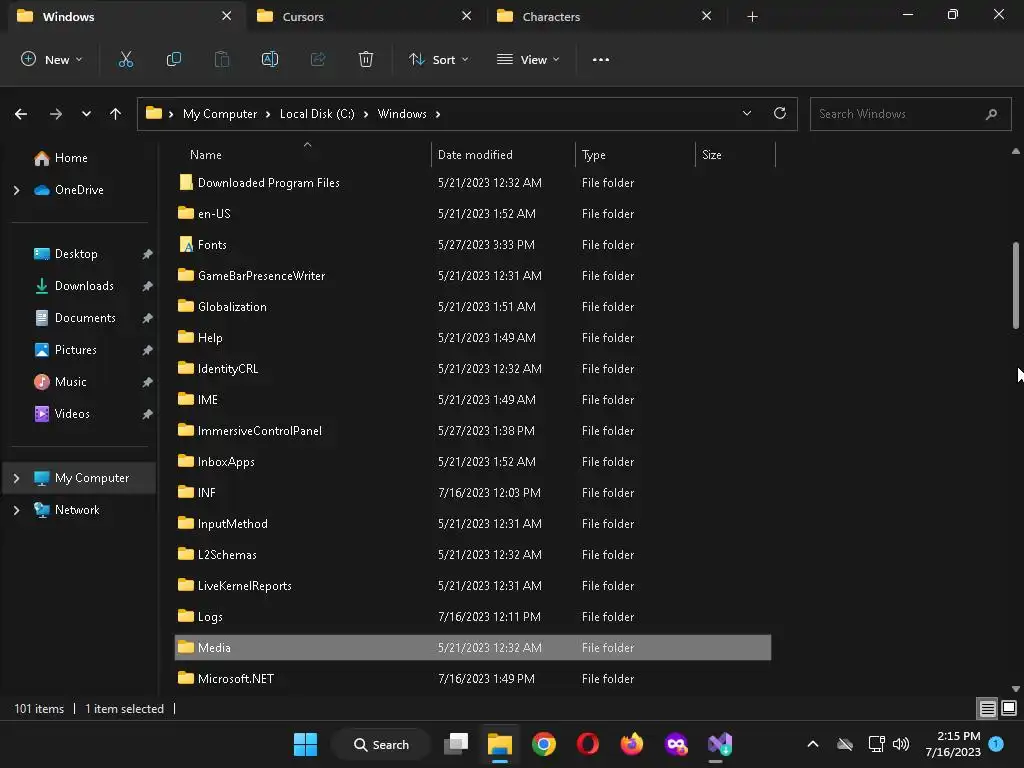The height and width of the screenshot is (768, 1024).
Task: Click My Computer breadcrumb in address bar
Action: click(x=220, y=114)
